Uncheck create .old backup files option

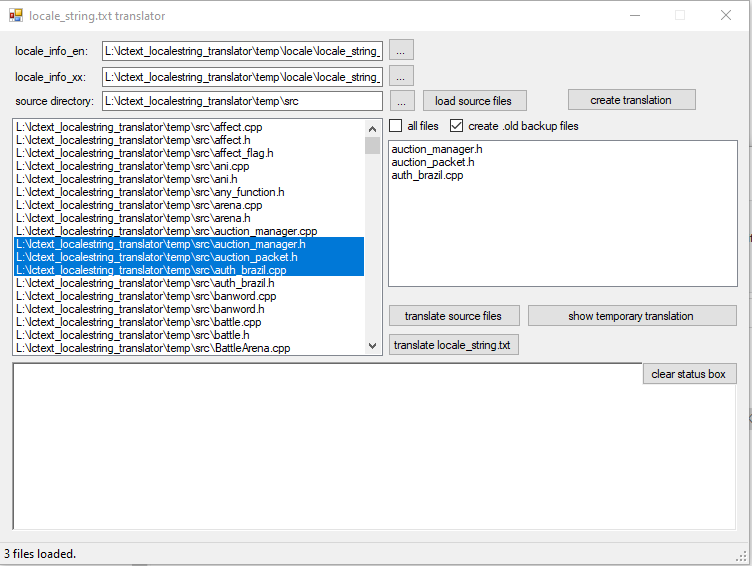pos(457,126)
